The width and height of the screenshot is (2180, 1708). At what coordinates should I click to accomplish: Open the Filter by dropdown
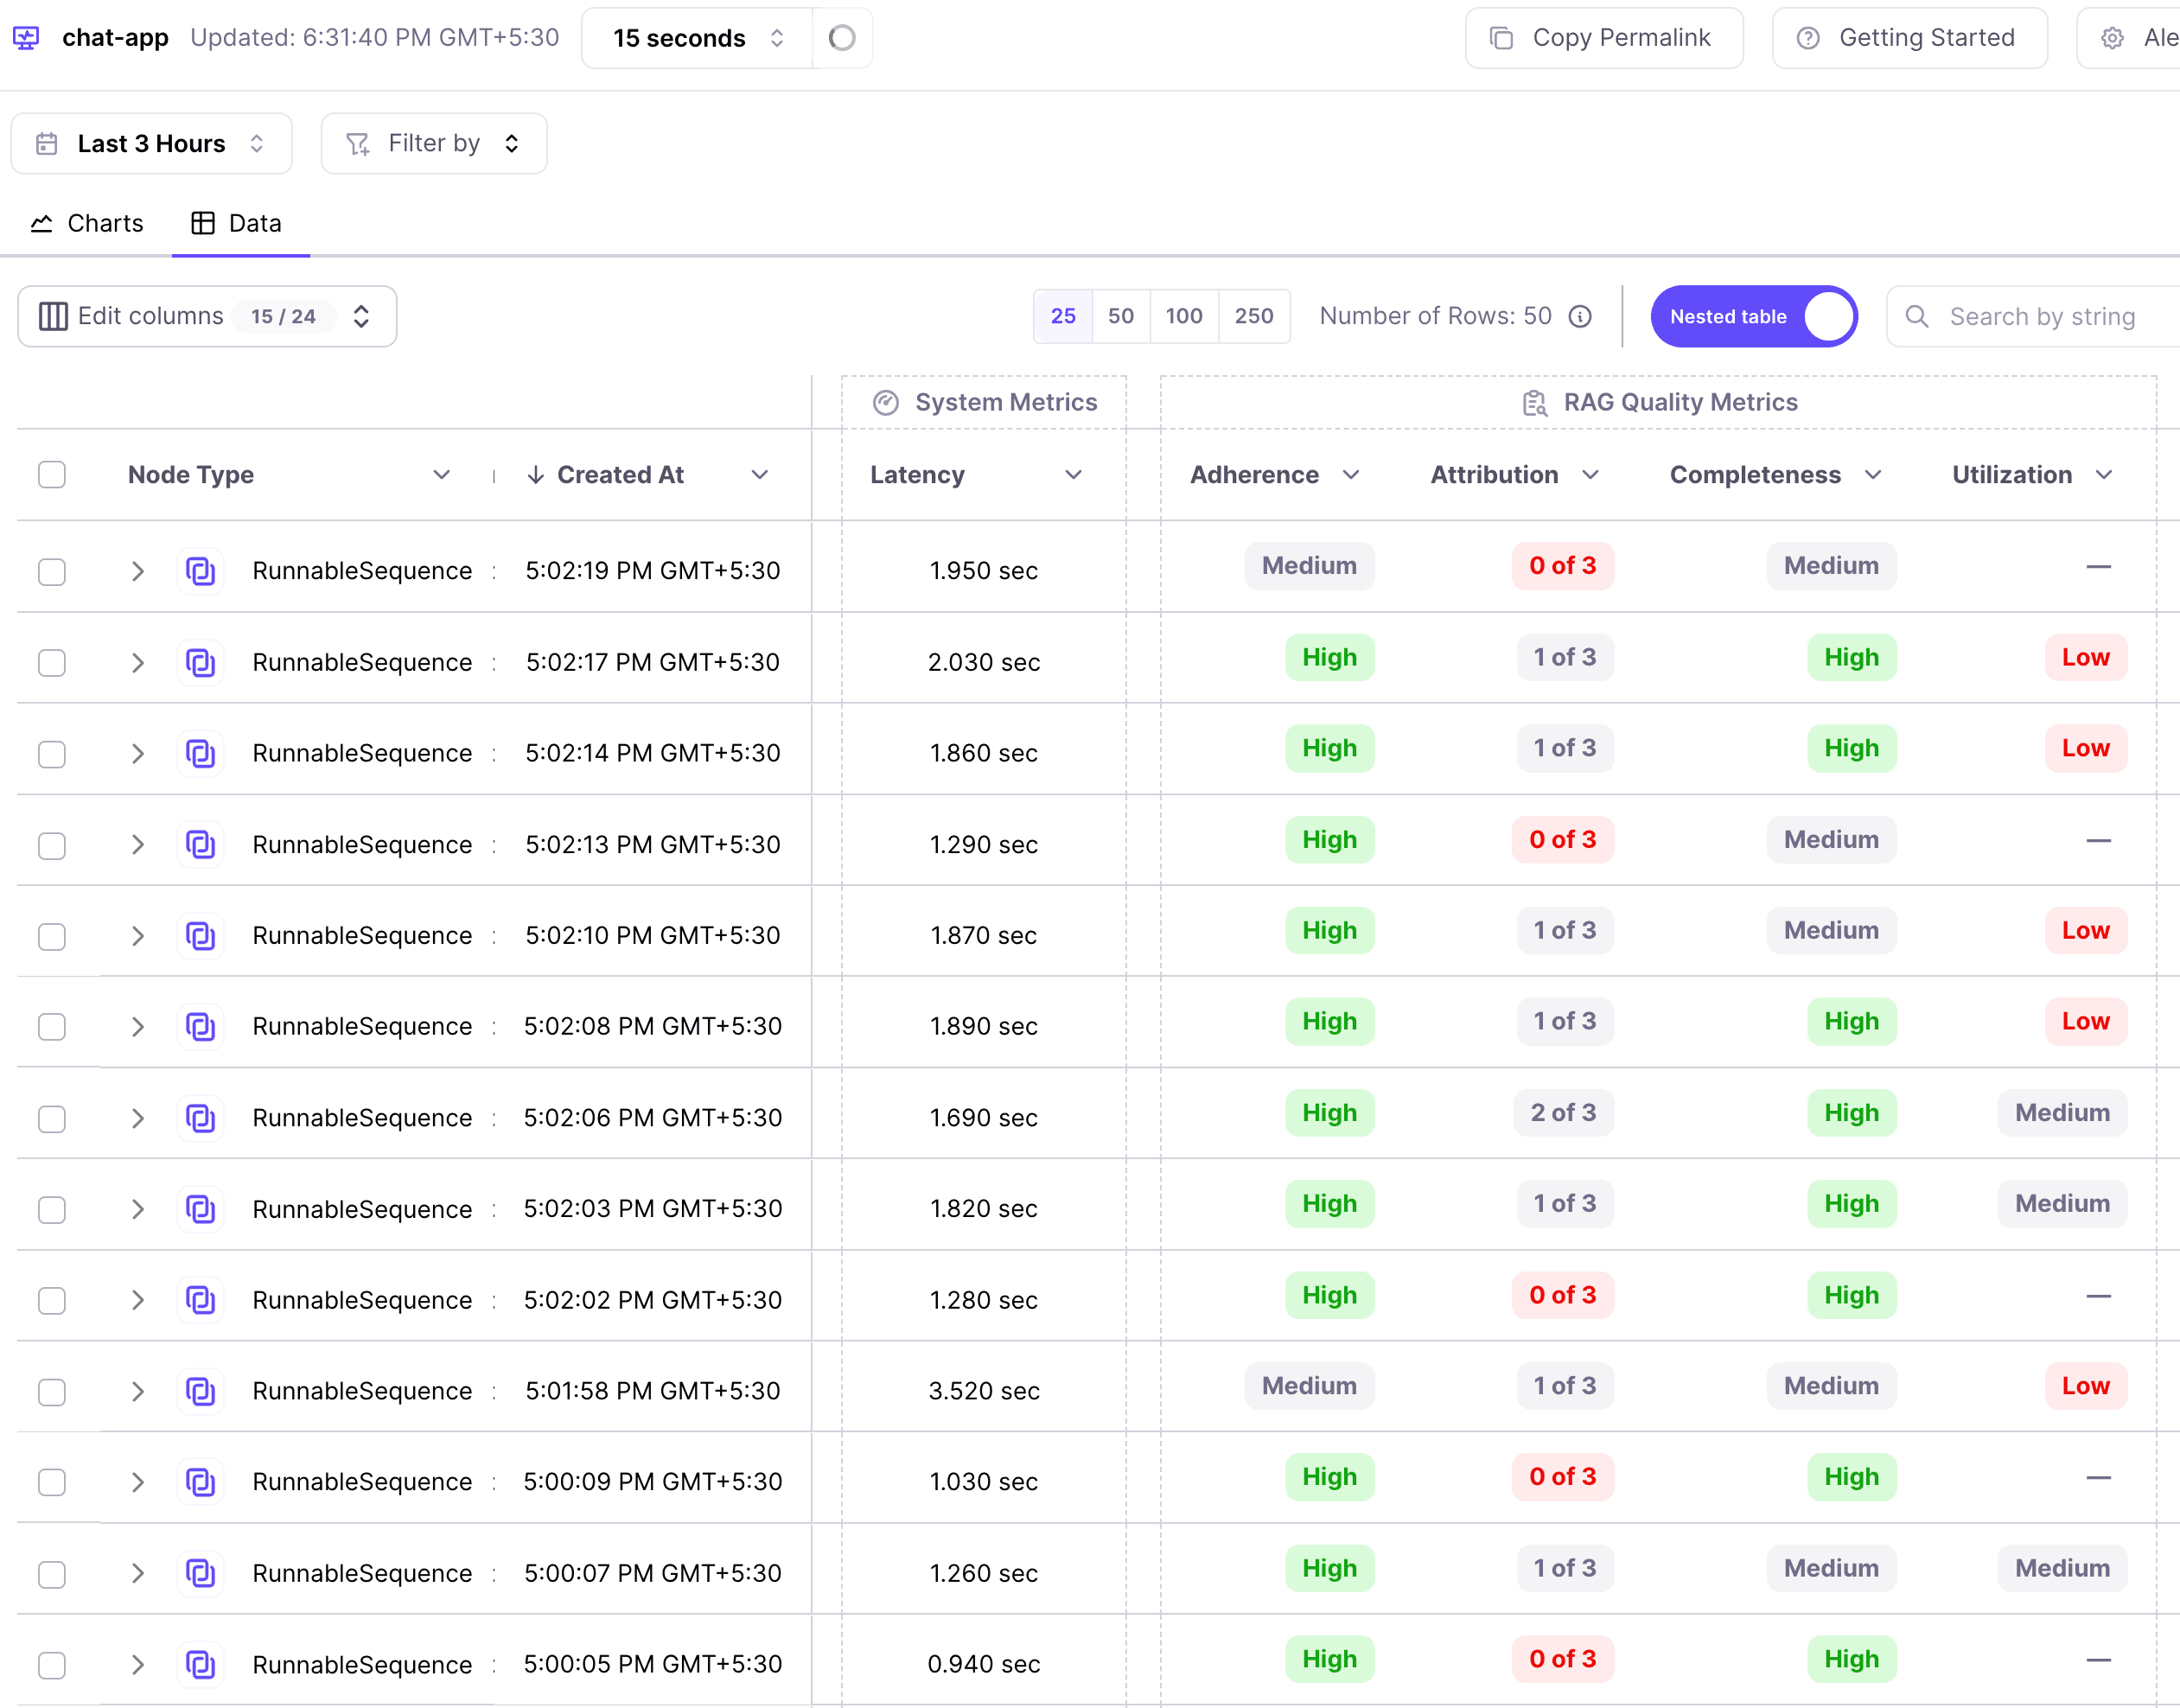[434, 143]
